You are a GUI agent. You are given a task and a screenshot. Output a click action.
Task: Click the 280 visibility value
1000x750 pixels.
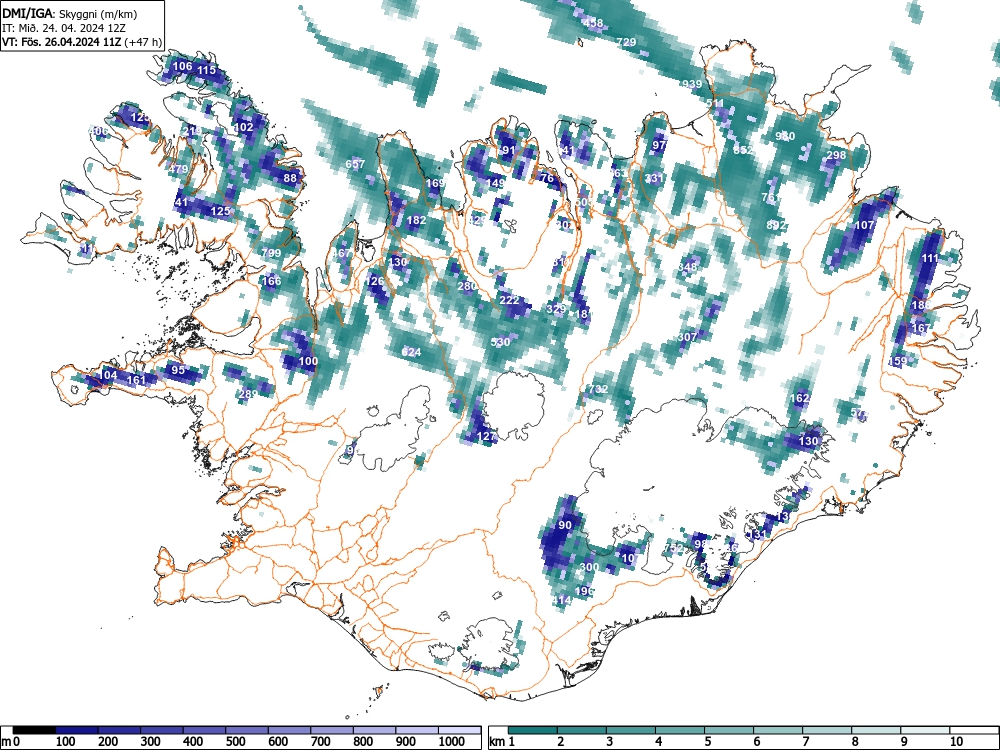point(467,286)
